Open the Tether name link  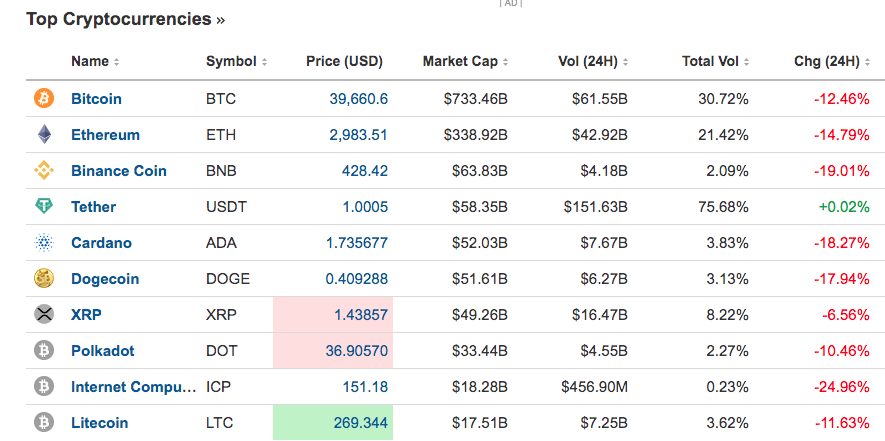pos(93,207)
